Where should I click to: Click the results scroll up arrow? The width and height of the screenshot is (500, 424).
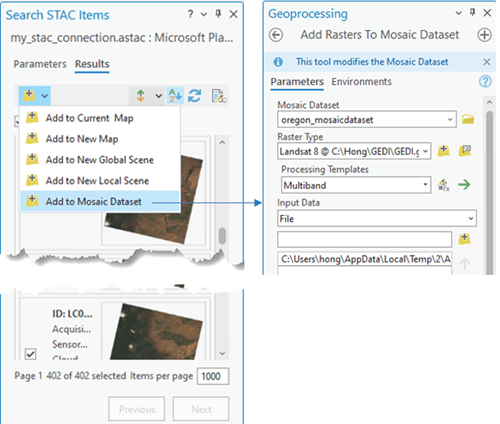(222, 143)
